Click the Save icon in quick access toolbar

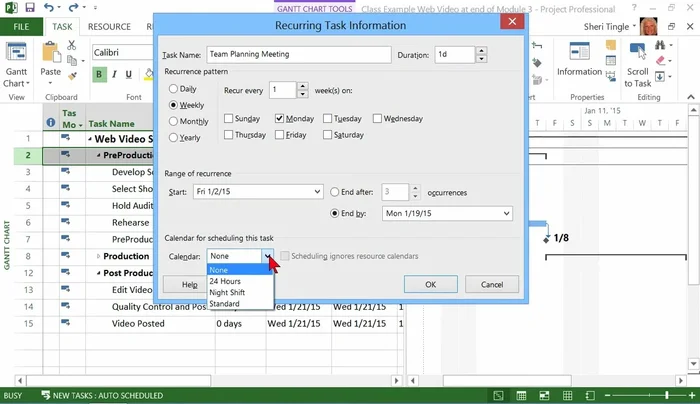29,7
